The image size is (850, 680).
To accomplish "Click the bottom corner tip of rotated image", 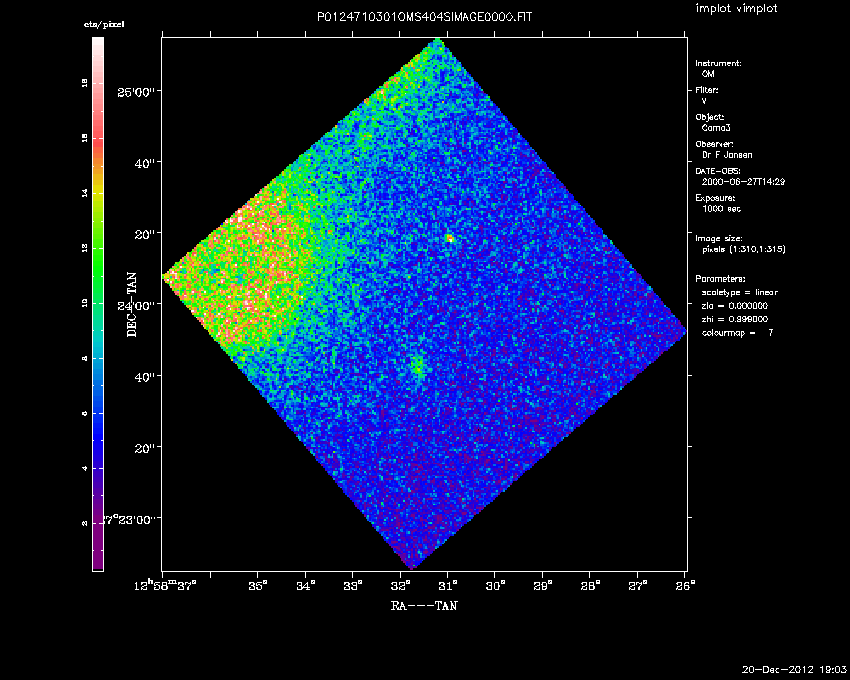I will [x=411, y=566].
